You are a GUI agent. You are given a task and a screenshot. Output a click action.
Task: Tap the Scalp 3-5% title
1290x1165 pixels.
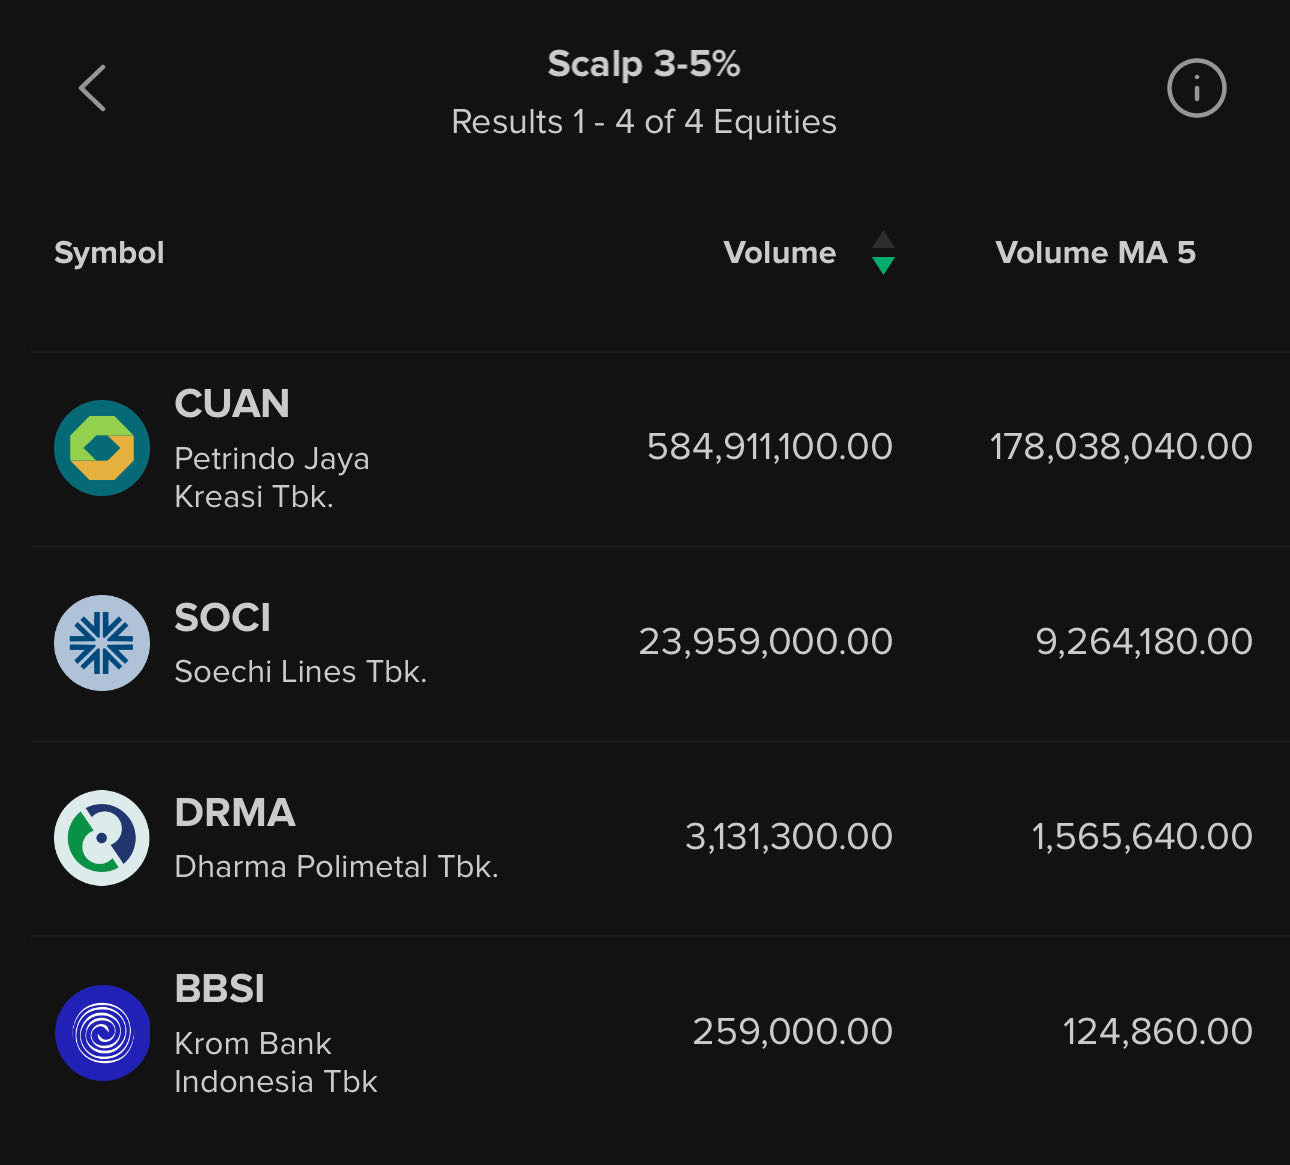[644, 64]
